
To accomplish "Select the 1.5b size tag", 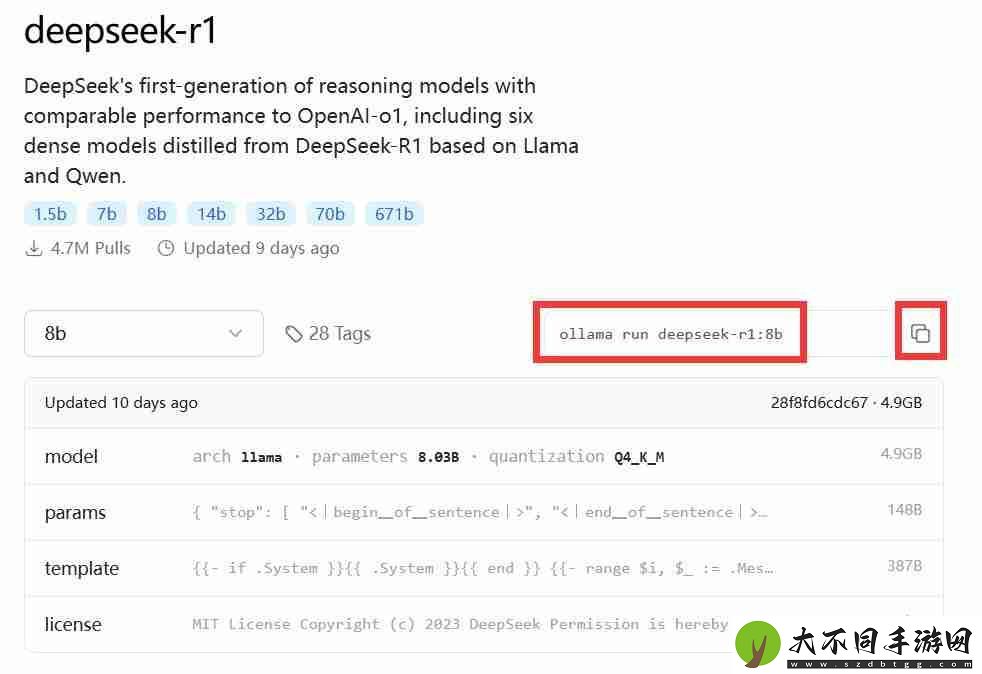I will pos(50,214).
